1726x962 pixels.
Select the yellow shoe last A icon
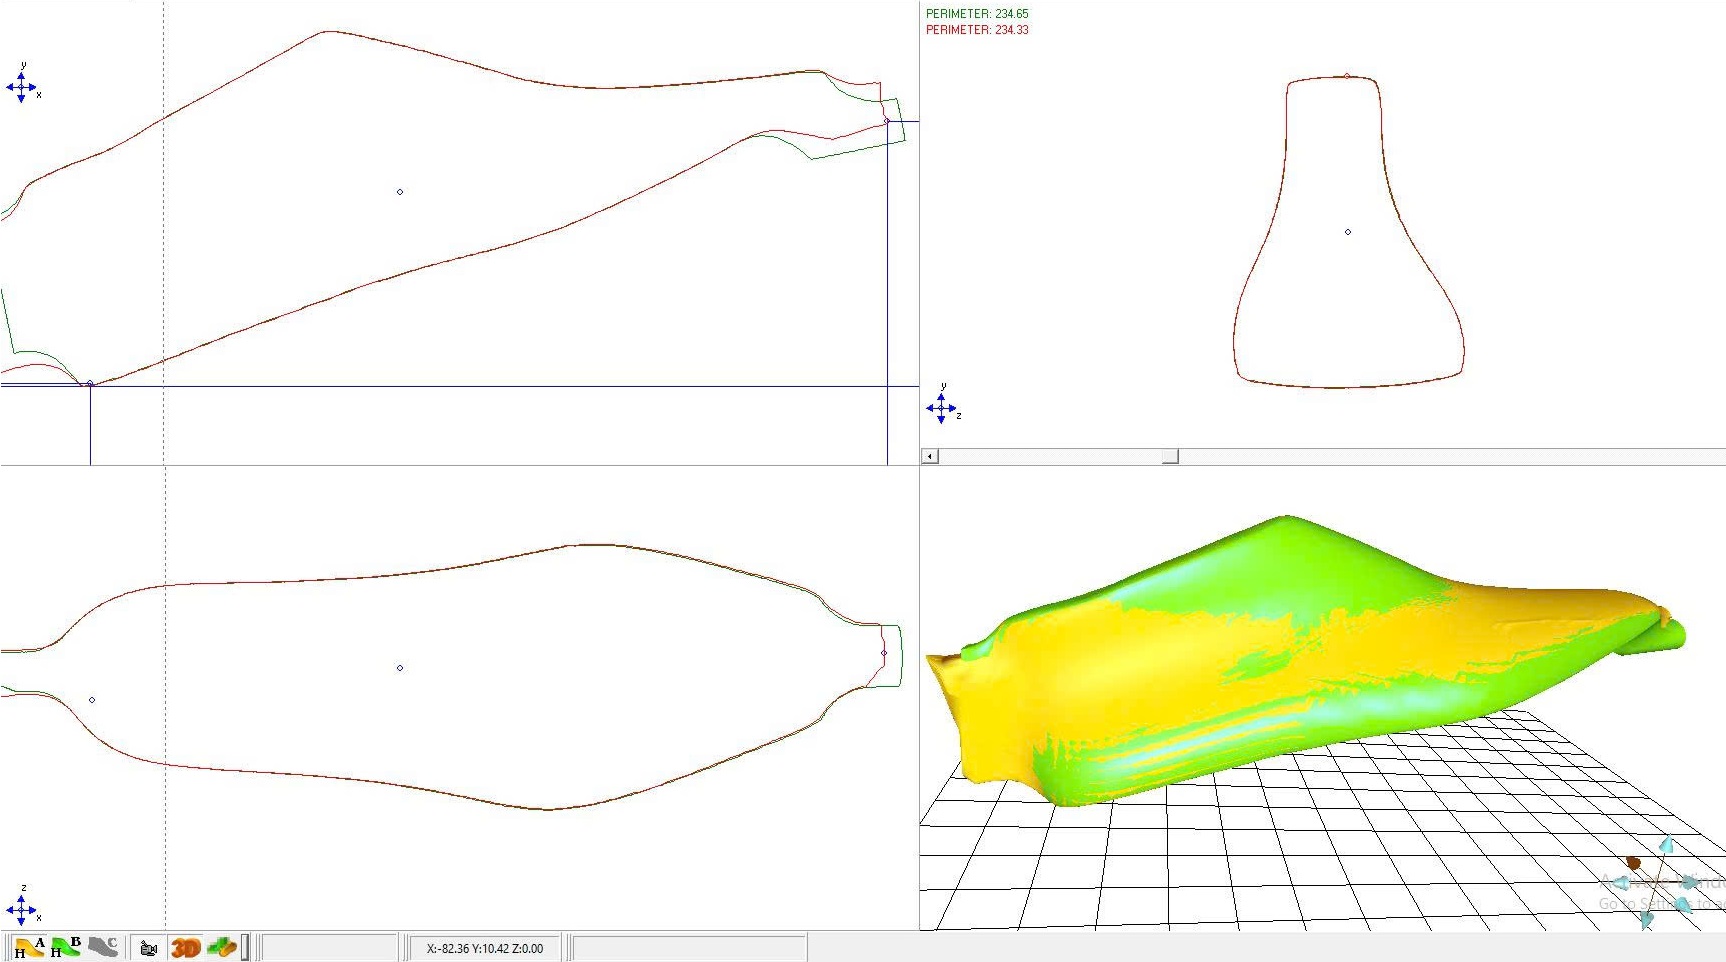point(28,947)
